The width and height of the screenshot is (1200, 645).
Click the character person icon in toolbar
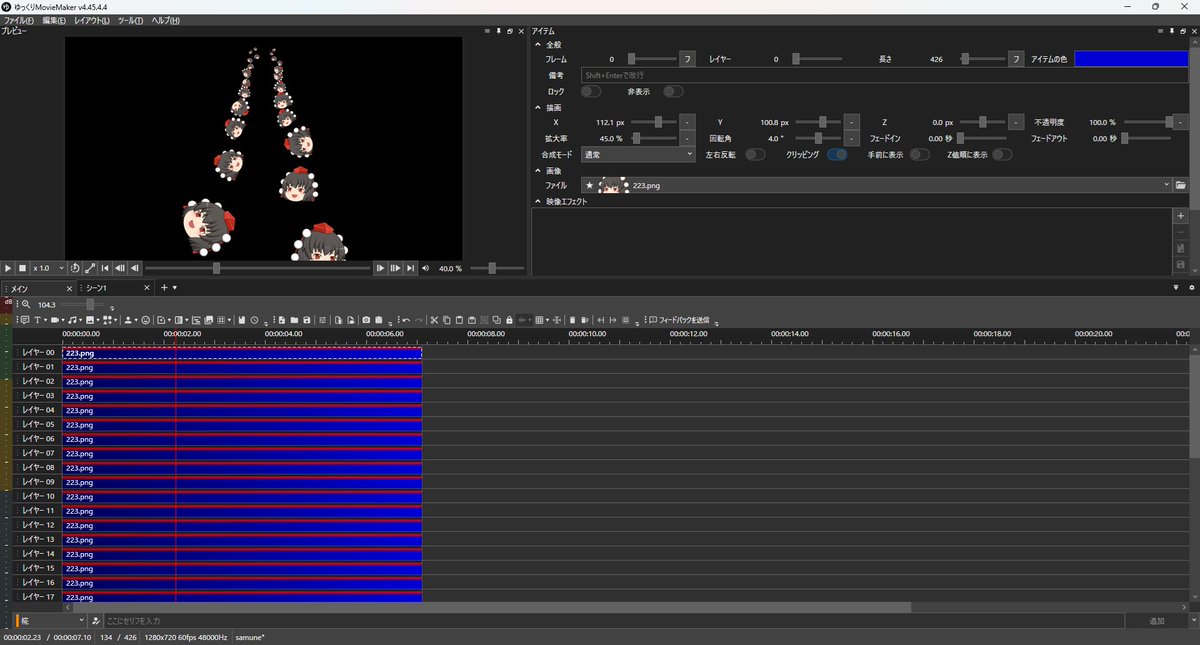127,320
